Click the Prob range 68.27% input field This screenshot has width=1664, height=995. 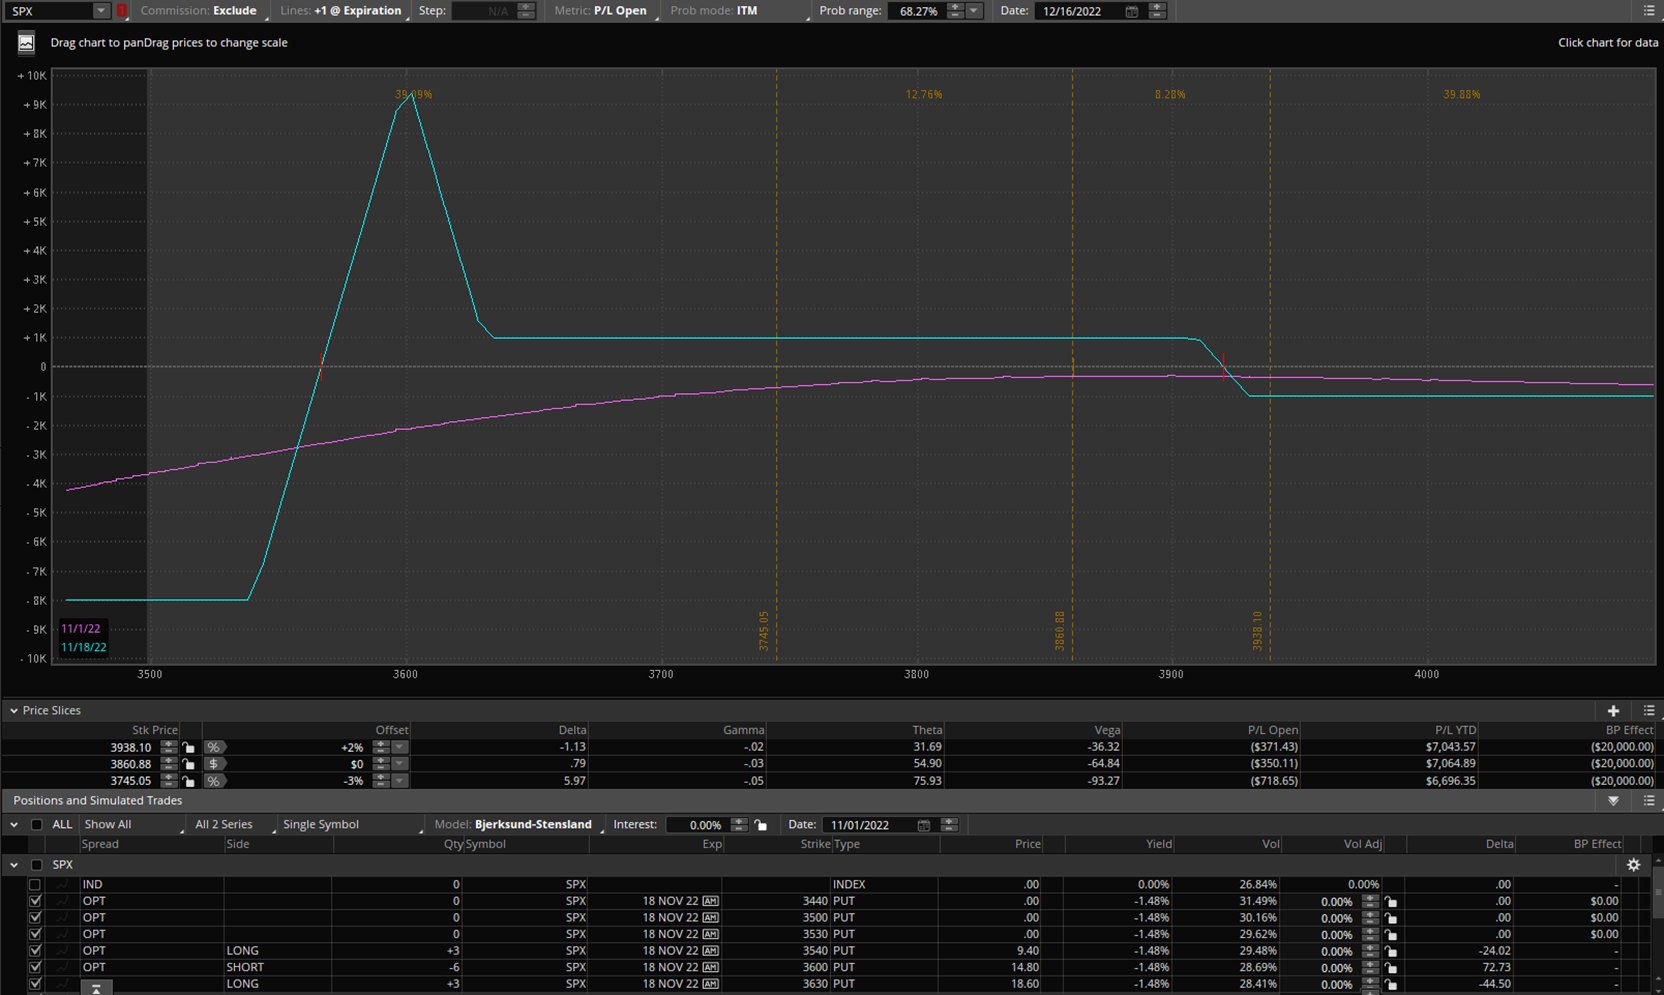coord(917,11)
